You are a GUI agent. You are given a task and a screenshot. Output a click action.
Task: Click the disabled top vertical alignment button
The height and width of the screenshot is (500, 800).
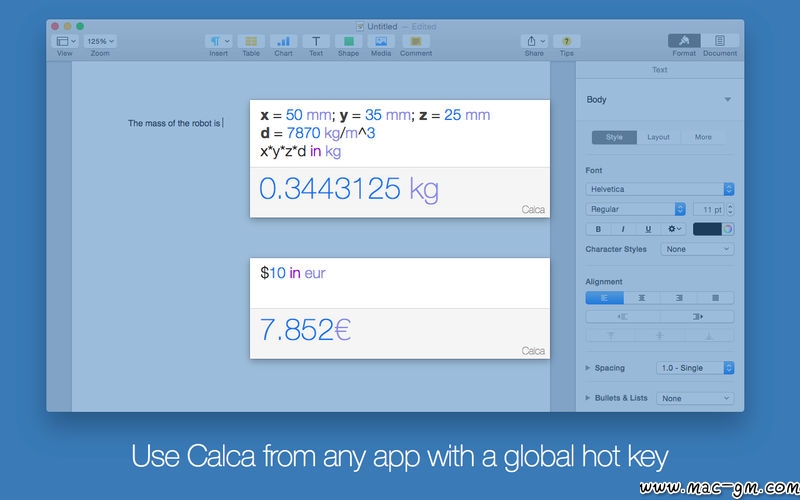coord(610,336)
